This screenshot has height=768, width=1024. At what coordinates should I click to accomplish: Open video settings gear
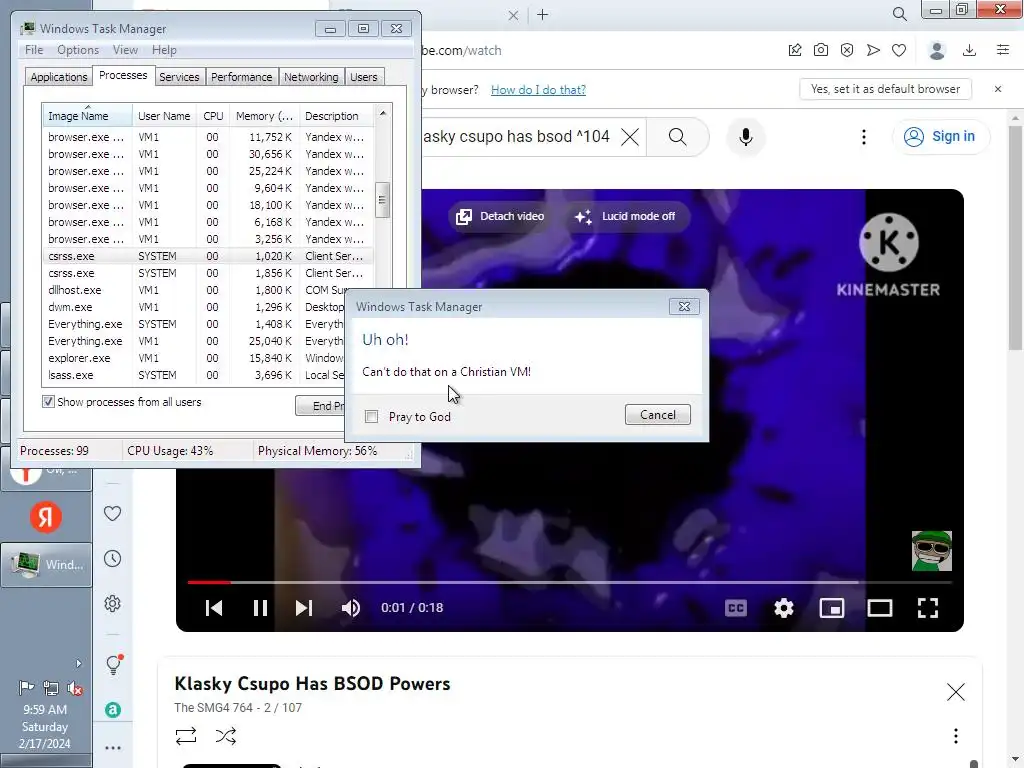(x=784, y=608)
